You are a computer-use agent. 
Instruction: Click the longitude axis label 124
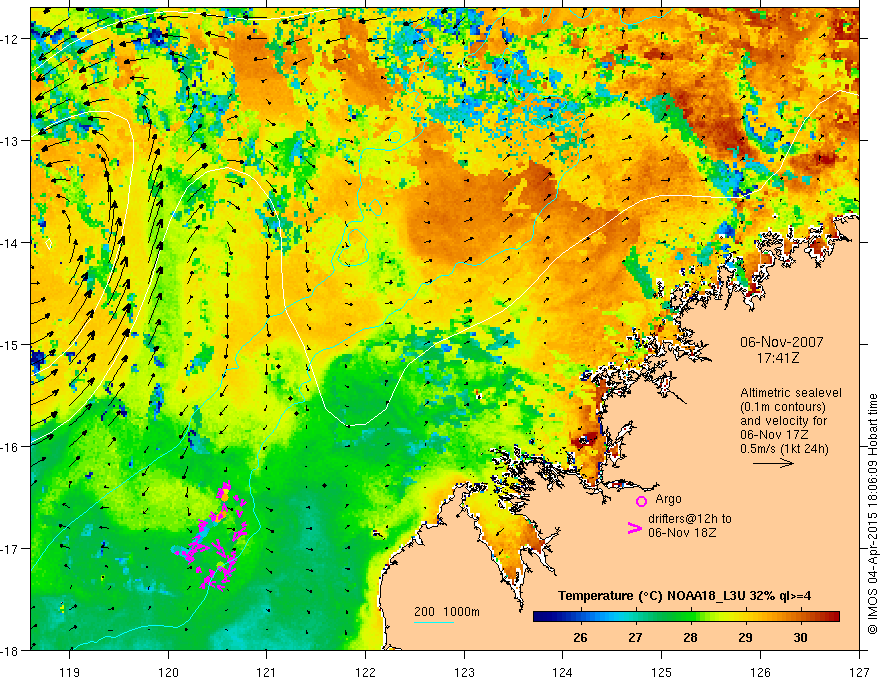pos(563,672)
